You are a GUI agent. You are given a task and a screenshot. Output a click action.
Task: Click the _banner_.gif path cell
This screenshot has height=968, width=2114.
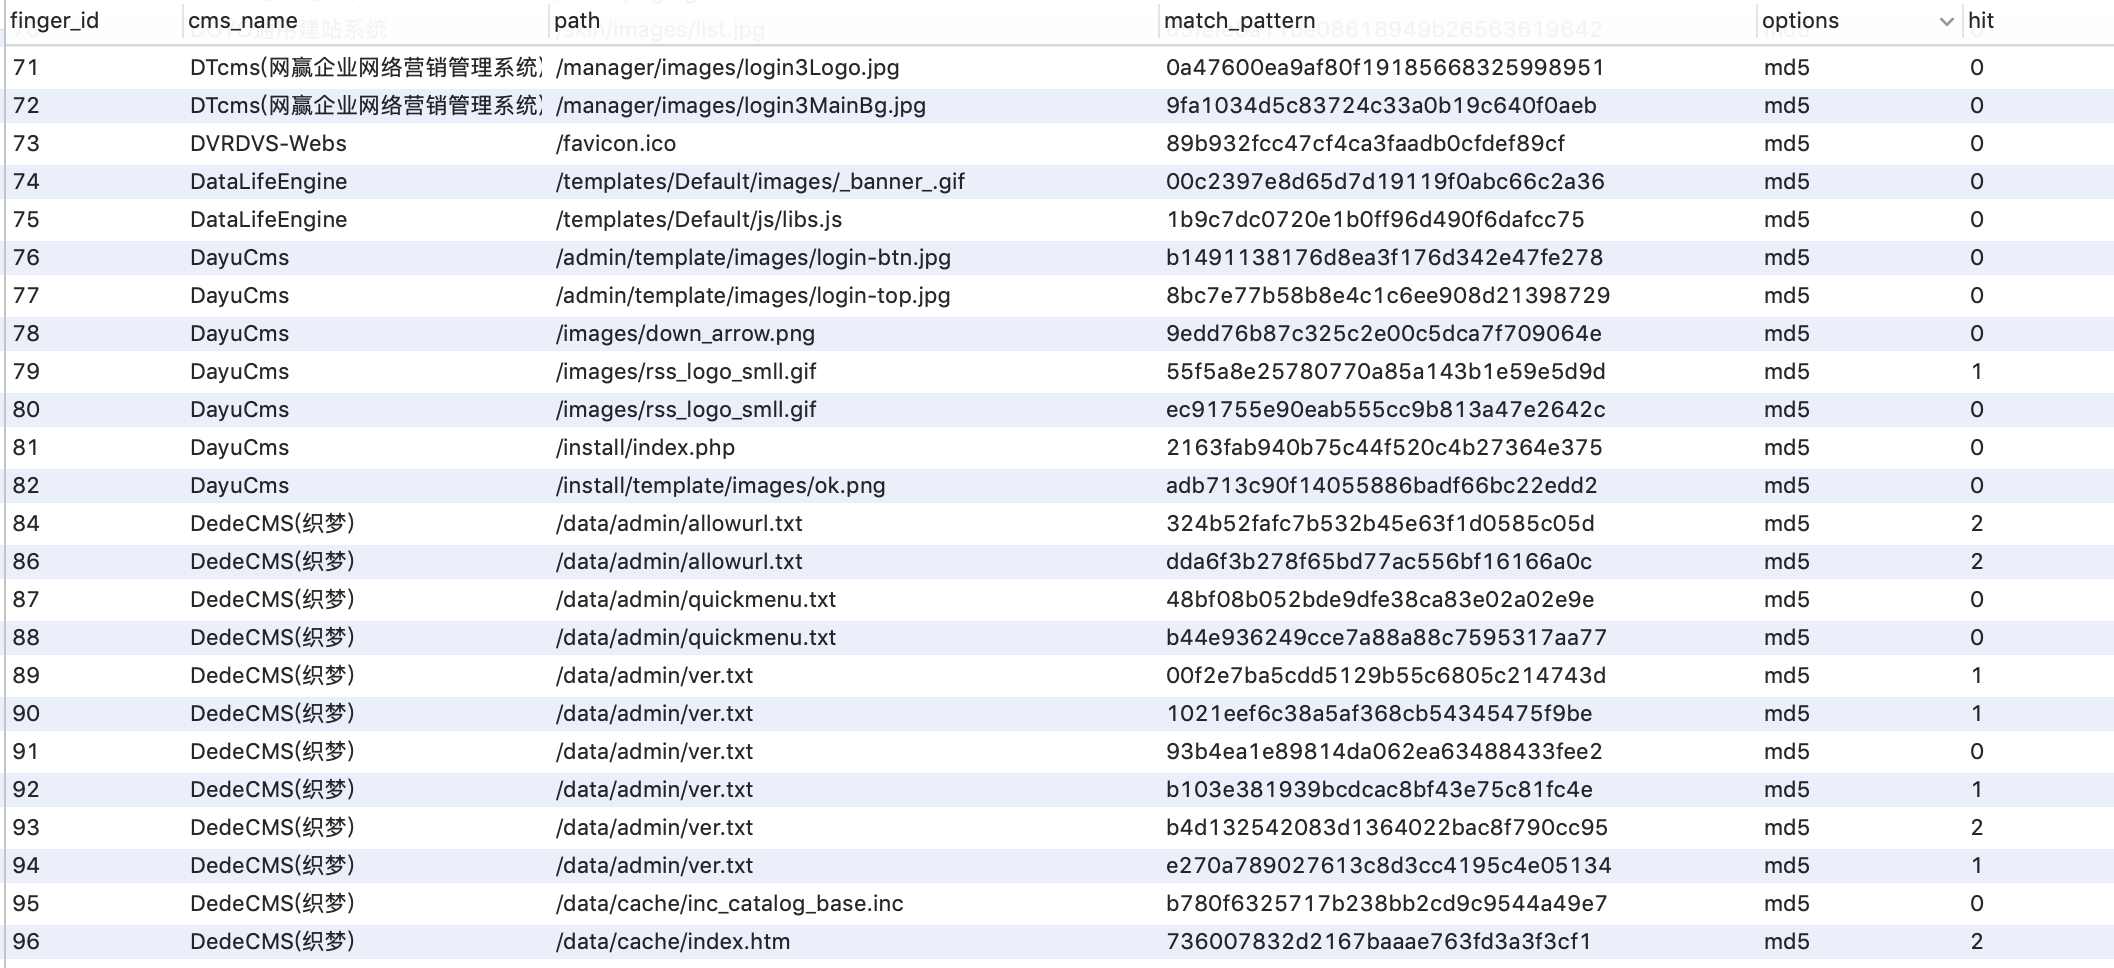coord(760,182)
